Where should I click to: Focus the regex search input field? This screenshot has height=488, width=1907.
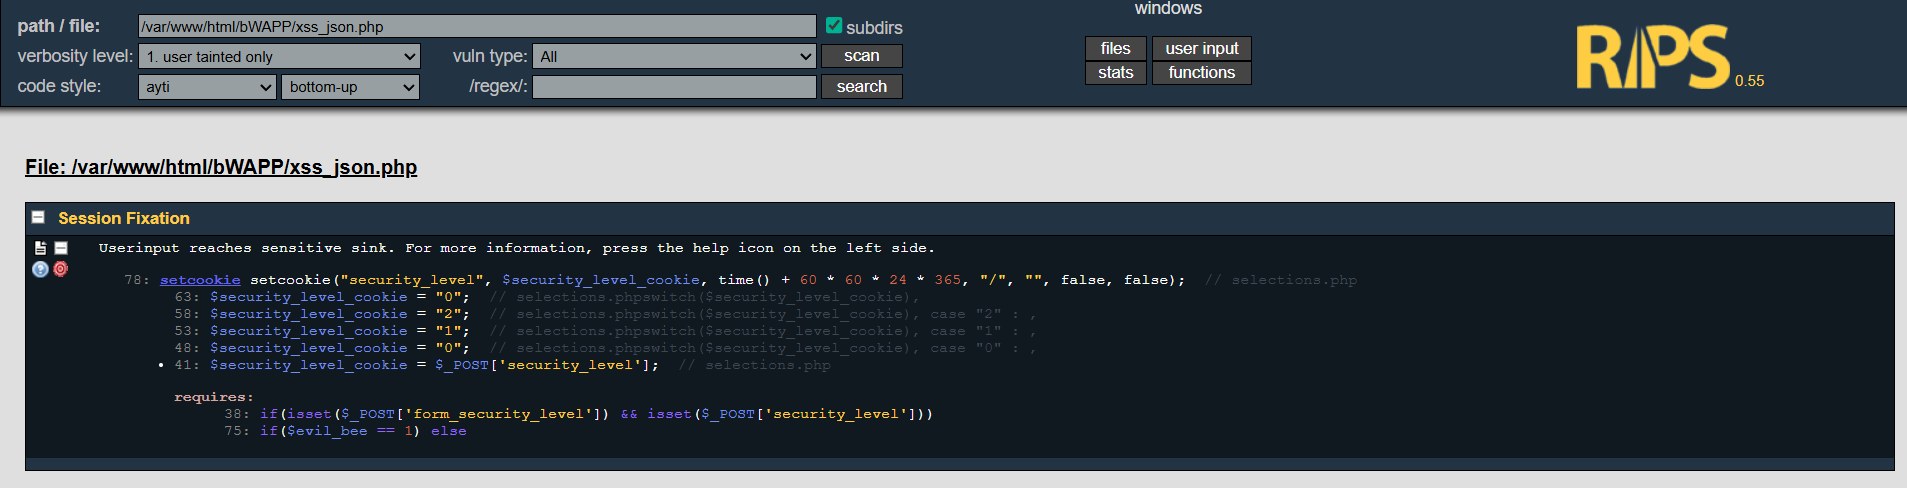674,87
